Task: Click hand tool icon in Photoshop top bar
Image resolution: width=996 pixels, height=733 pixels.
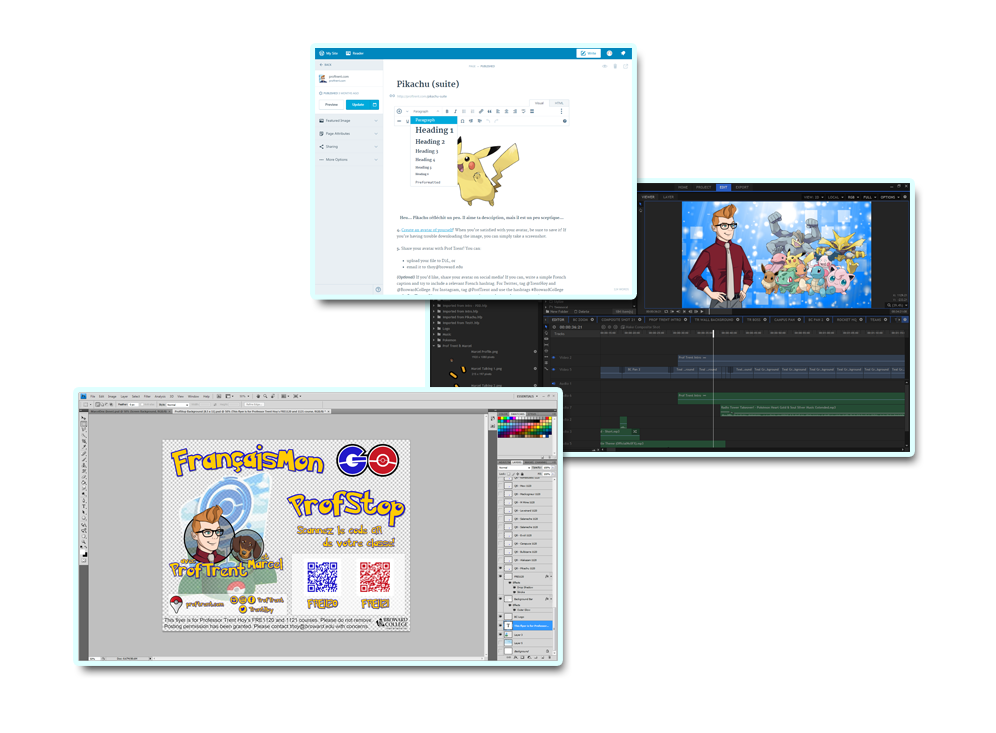Action: pyautogui.click(x=259, y=396)
